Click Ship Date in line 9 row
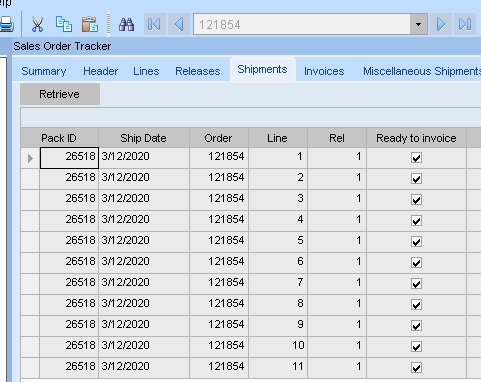The width and height of the screenshot is (481, 382). click(x=144, y=326)
